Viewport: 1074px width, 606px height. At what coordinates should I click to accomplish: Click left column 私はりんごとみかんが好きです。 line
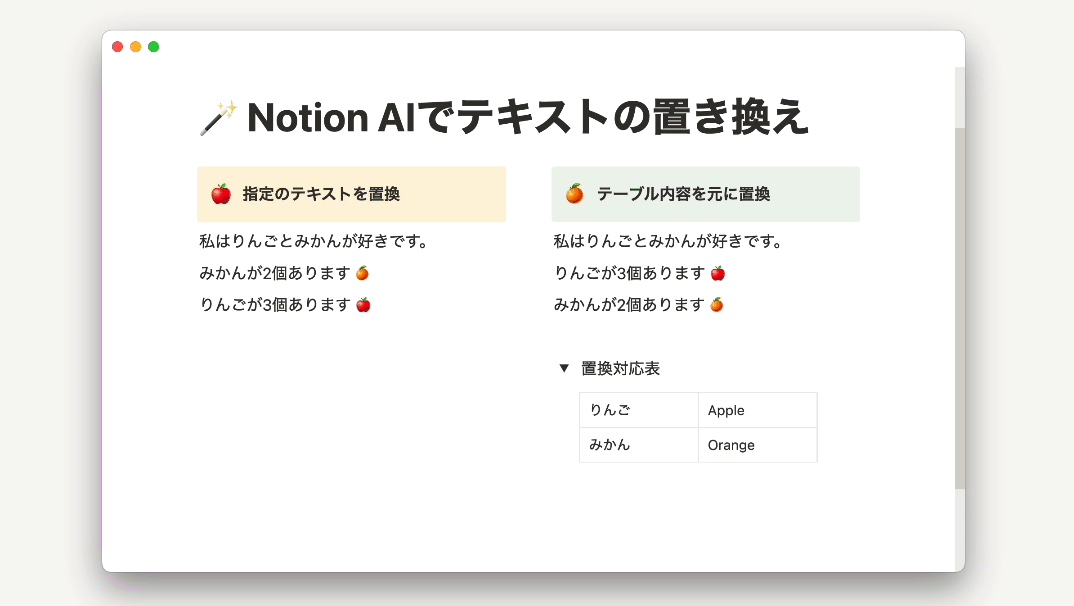point(314,241)
